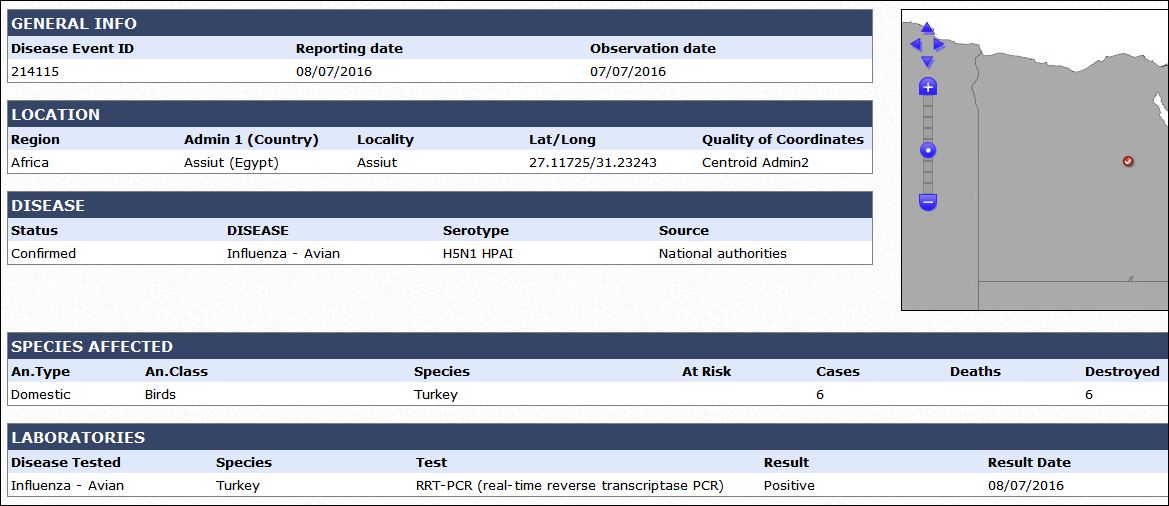Pan the map west with the left arrow

916,45
